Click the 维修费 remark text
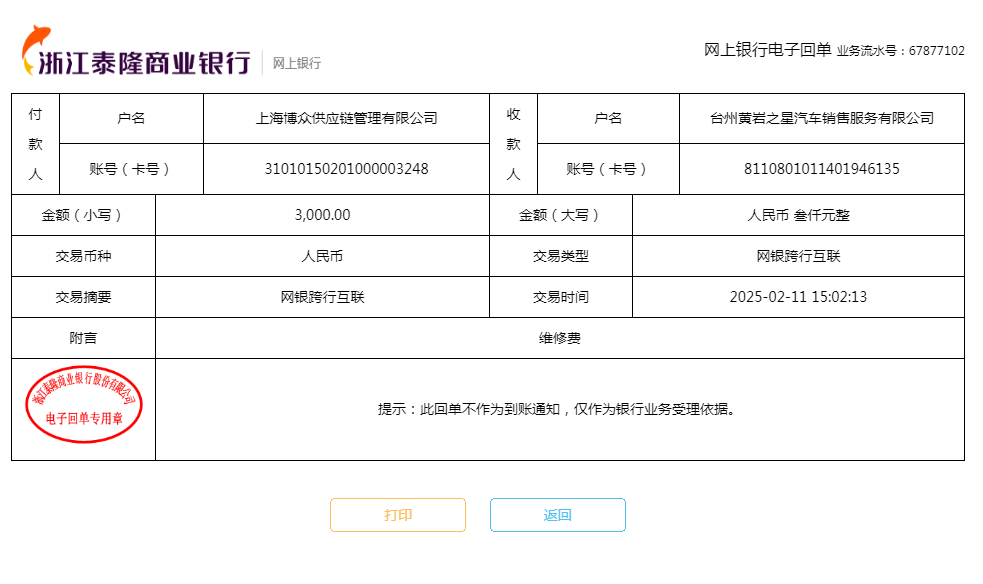This screenshot has width=983, height=584. pyautogui.click(x=559, y=338)
